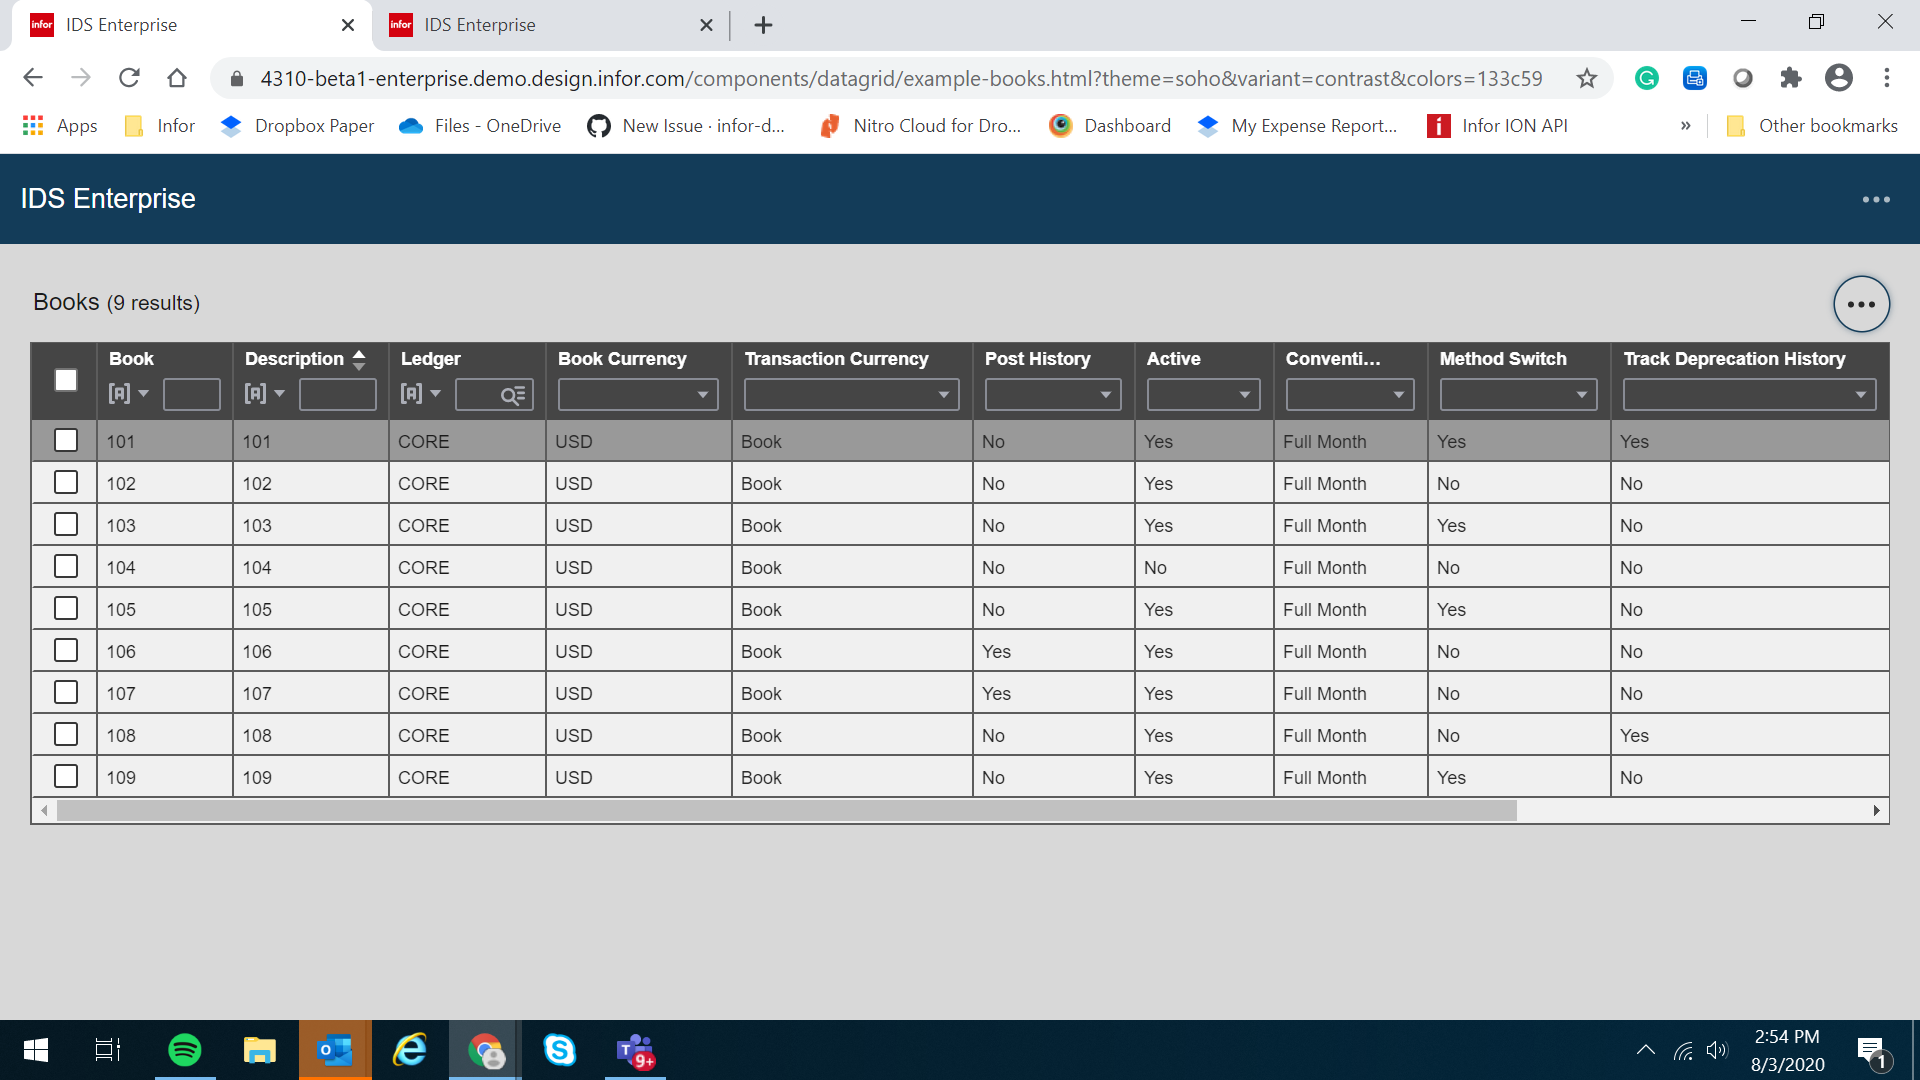Open the Book column filter type icon
Viewport: 1920px width, 1080px height.
[x=128, y=394]
